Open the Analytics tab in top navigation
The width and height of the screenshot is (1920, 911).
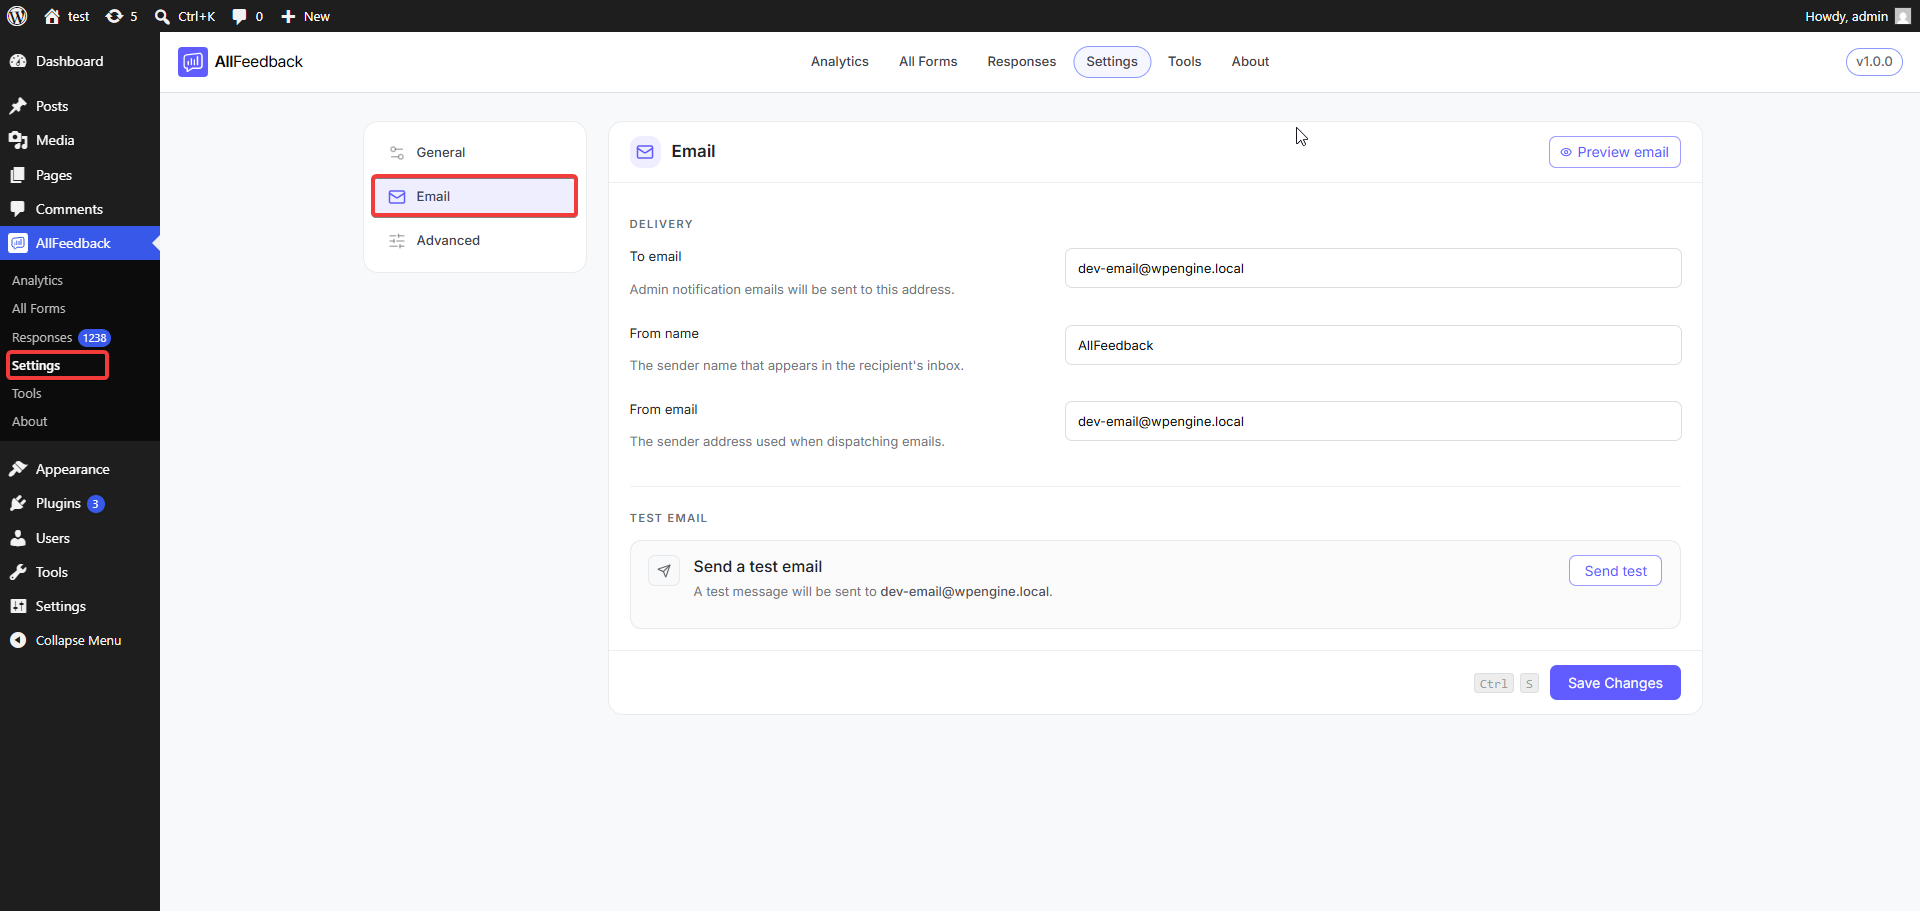pos(840,62)
